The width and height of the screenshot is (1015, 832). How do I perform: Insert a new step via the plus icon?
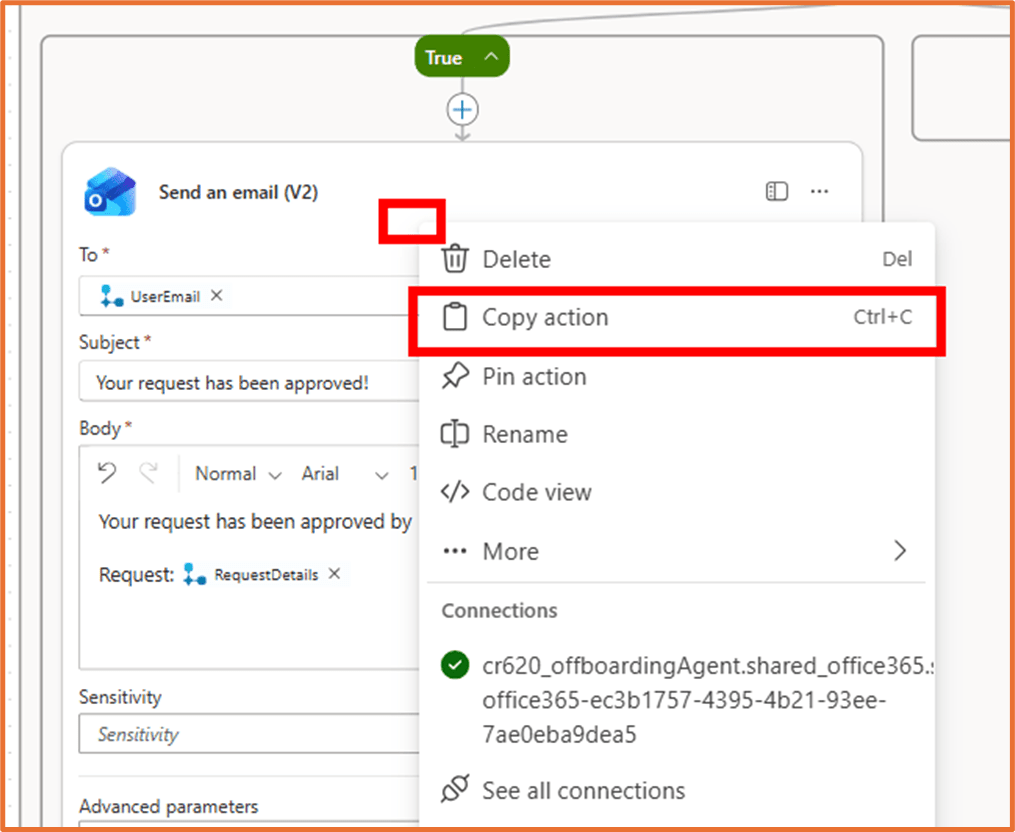pos(461,110)
